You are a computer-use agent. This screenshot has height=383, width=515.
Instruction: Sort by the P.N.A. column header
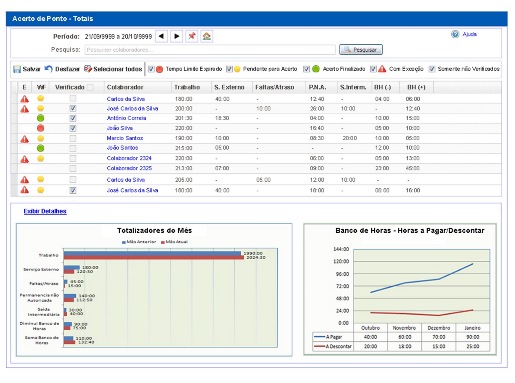(317, 87)
